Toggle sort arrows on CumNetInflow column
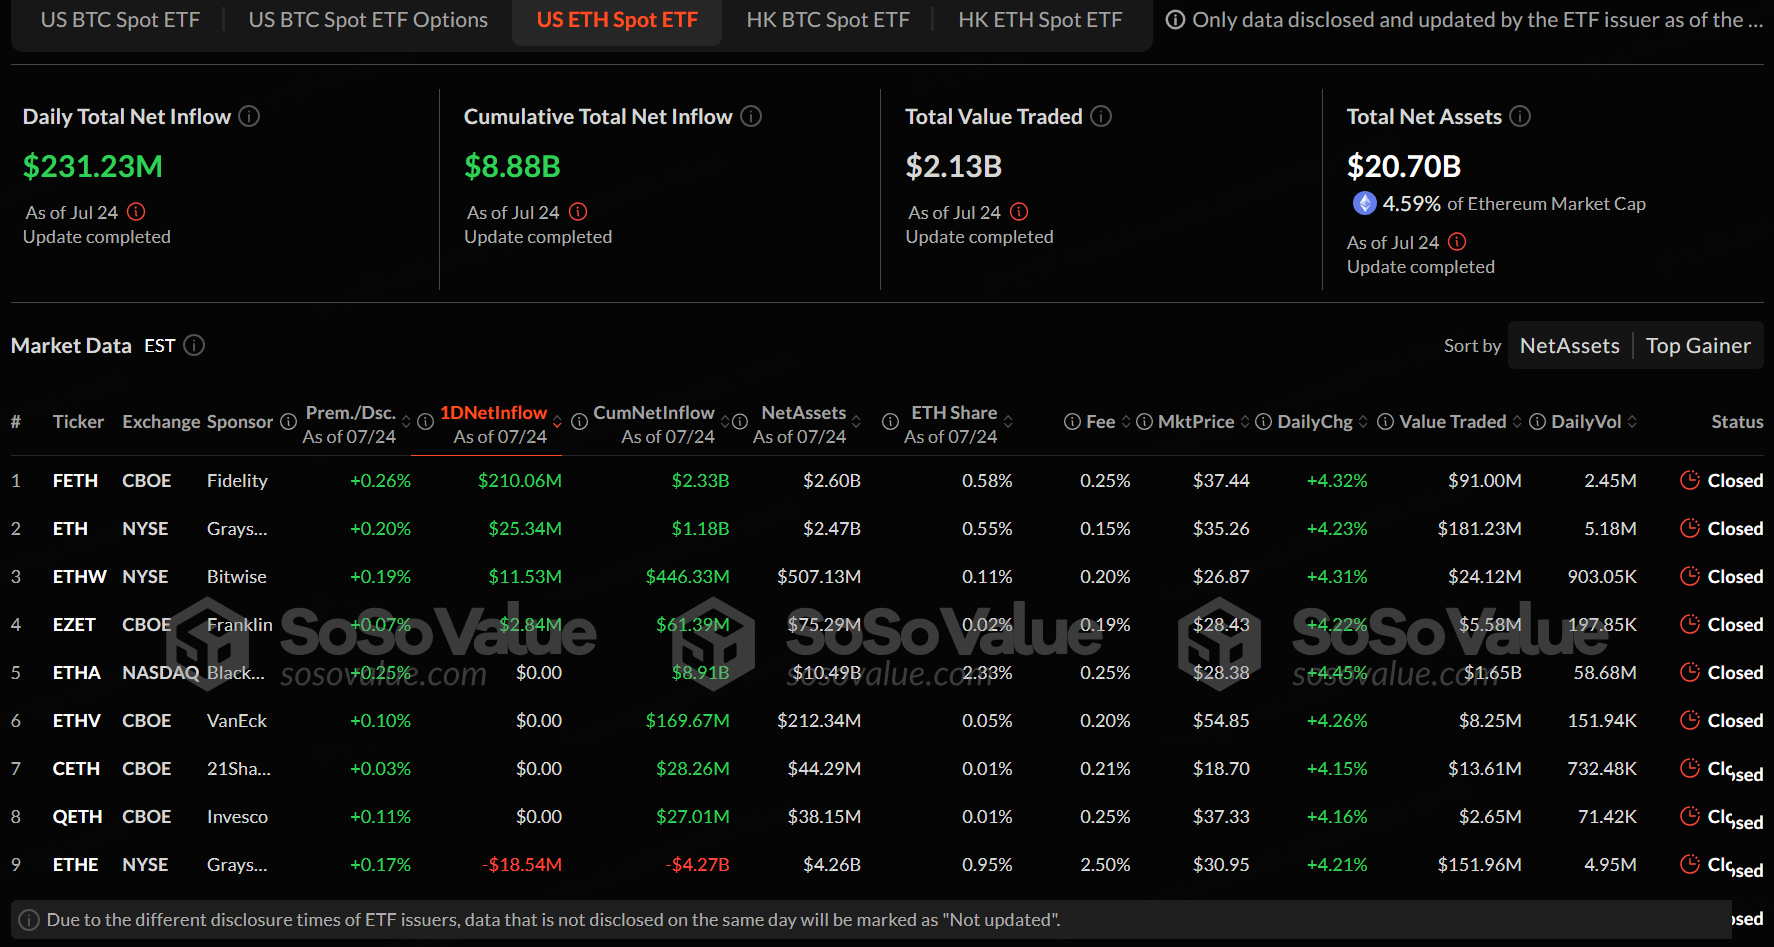 click(x=725, y=422)
